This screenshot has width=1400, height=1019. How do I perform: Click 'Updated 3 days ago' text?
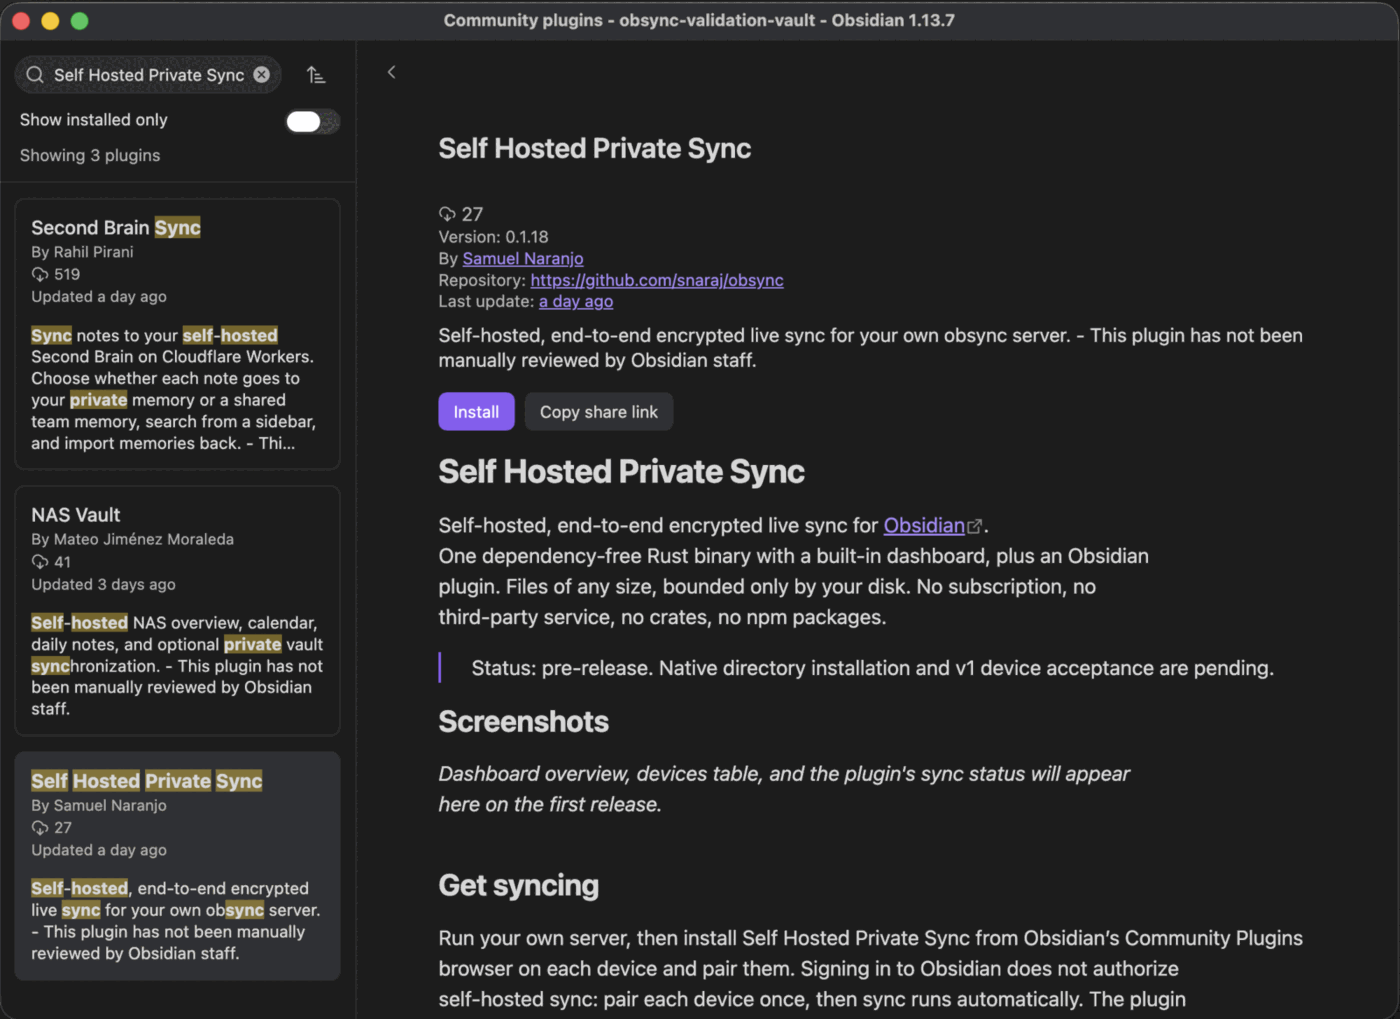click(103, 584)
